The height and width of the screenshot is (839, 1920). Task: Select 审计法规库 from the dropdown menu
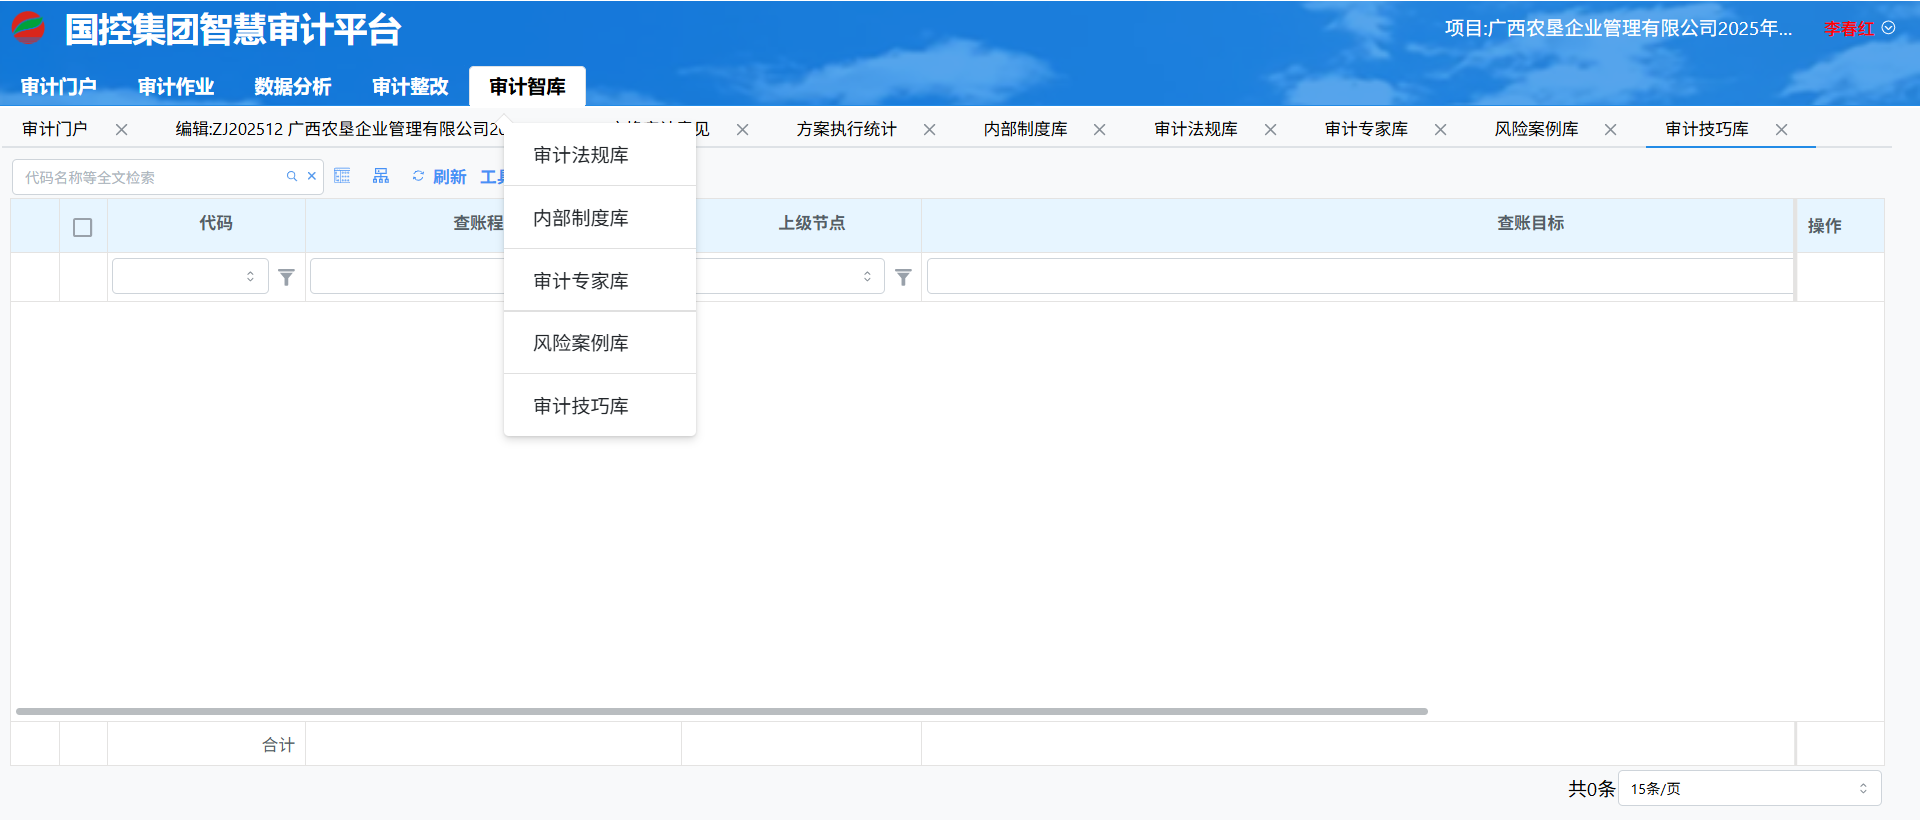pyautogui.click(x=581, y=156)
